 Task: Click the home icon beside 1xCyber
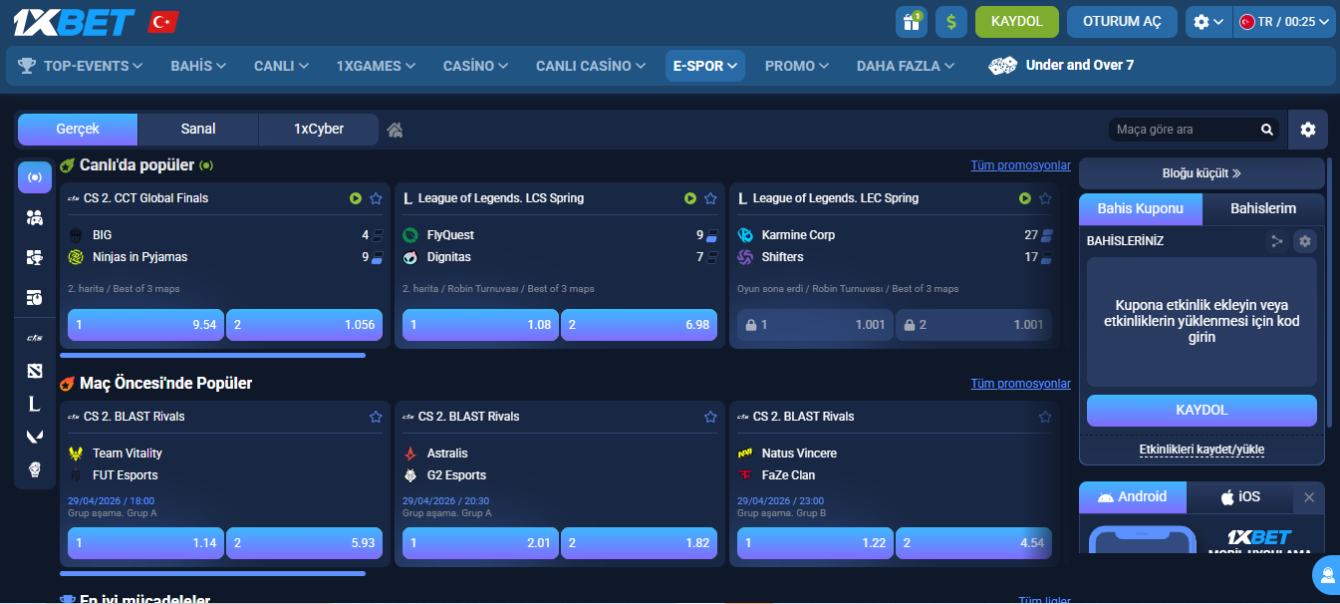point(395,129)
